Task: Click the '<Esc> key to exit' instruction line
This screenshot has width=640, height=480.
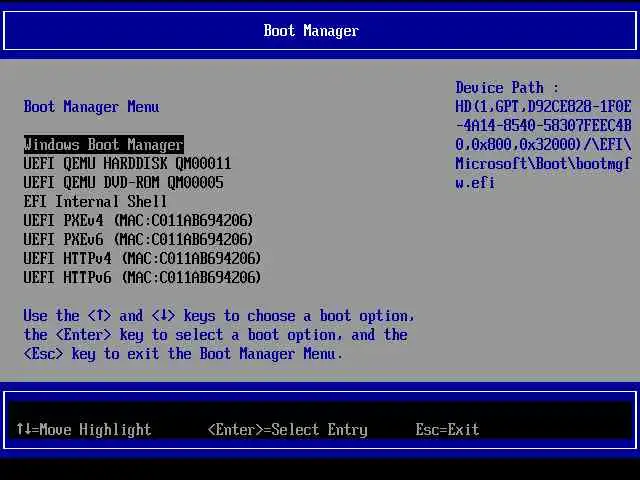Action: tap(183, 353)
